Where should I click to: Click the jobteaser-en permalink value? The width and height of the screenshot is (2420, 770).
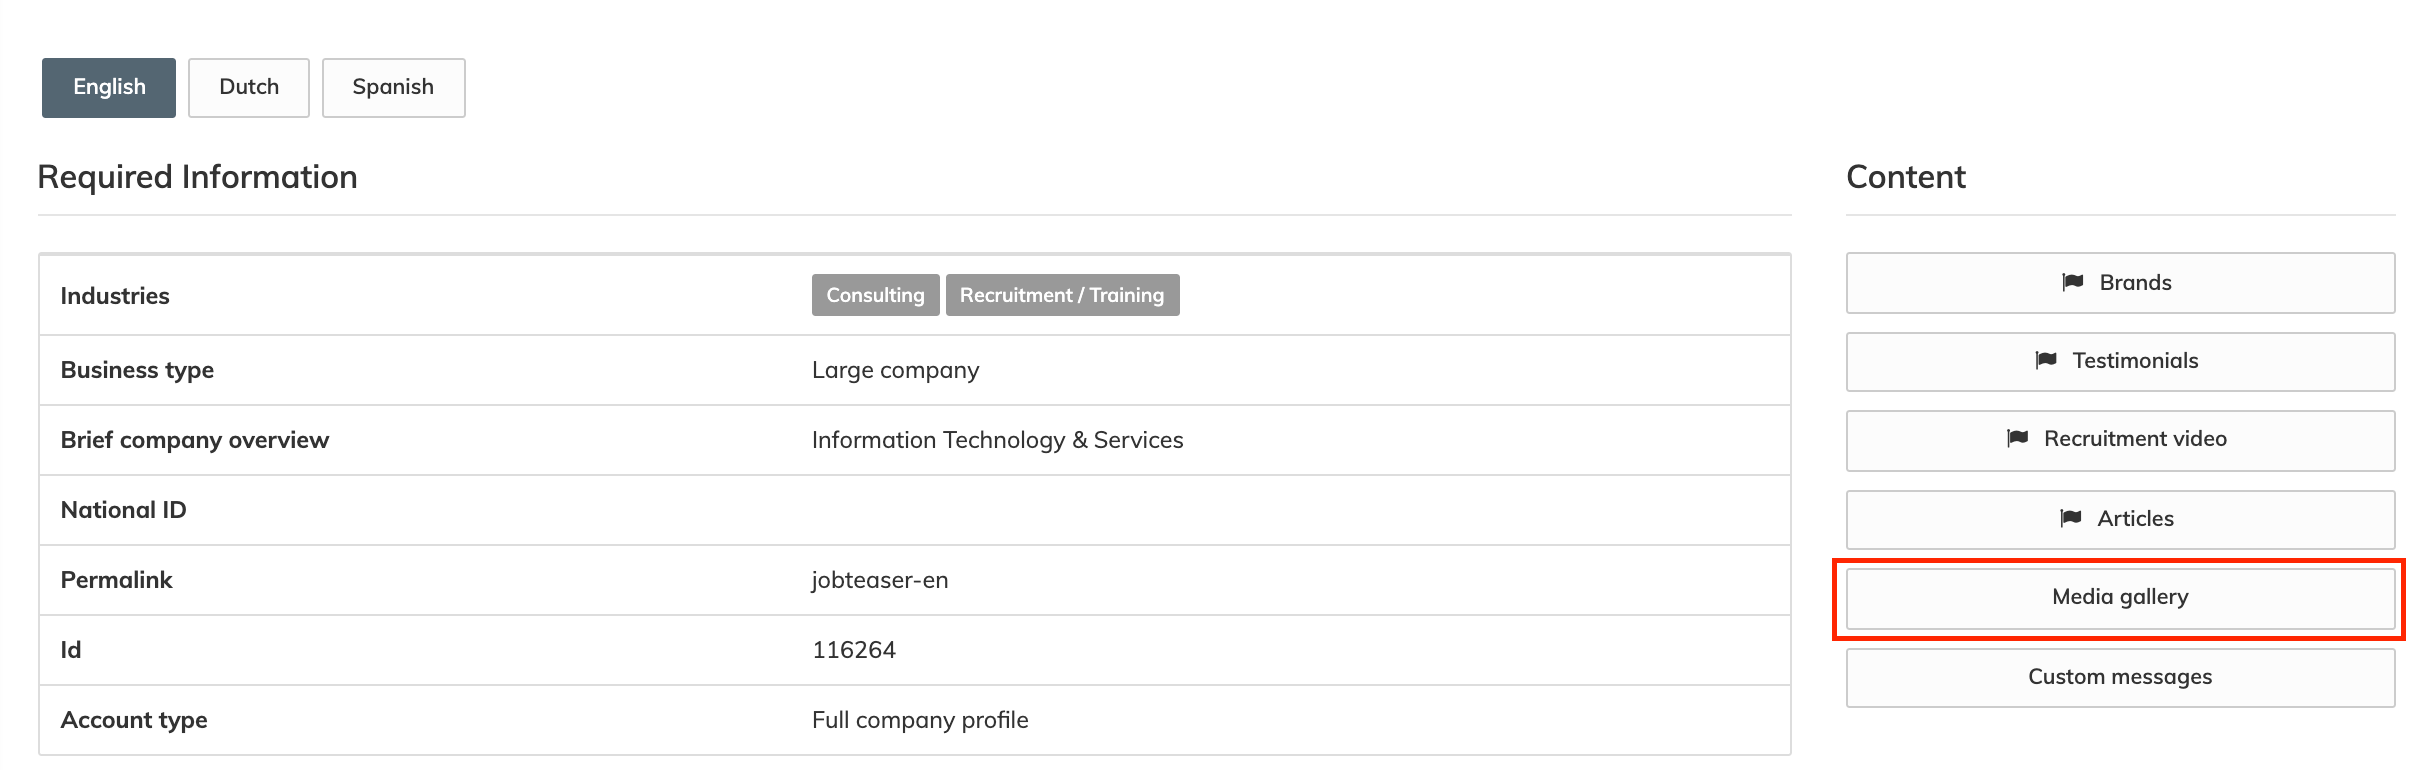(880, 581)
